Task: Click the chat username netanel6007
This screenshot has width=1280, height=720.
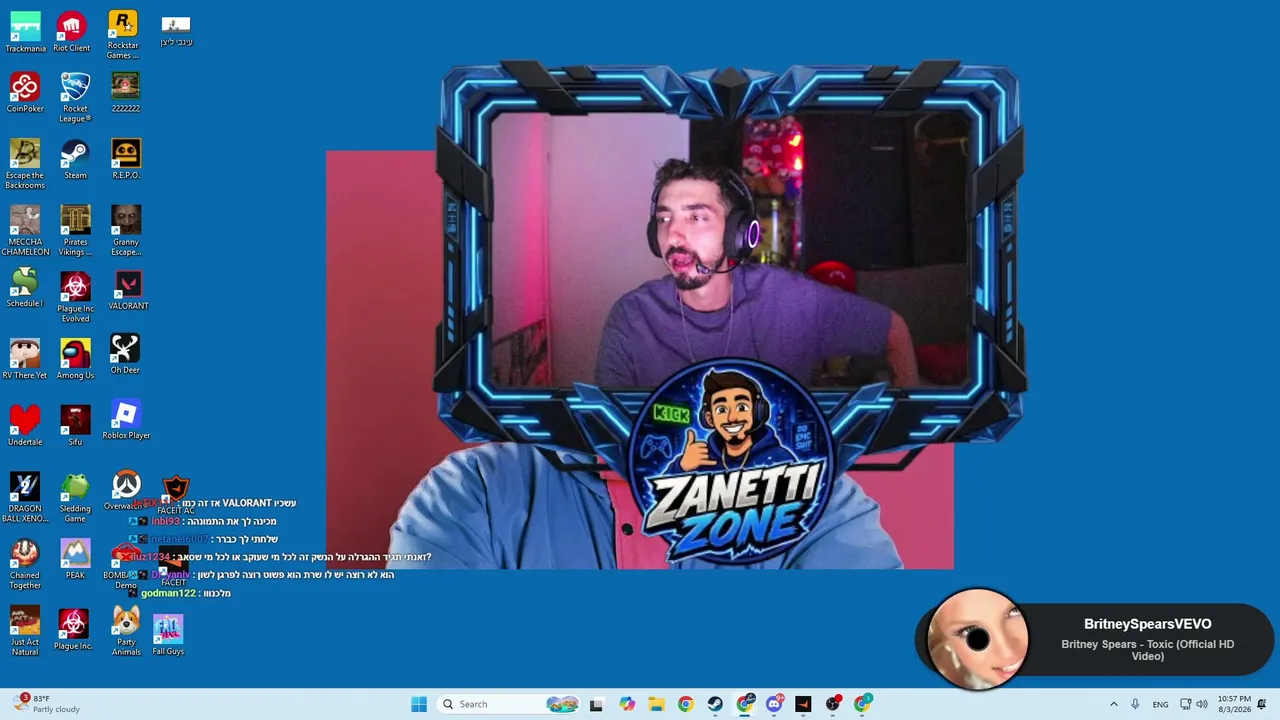Action: tap(179, 539)
